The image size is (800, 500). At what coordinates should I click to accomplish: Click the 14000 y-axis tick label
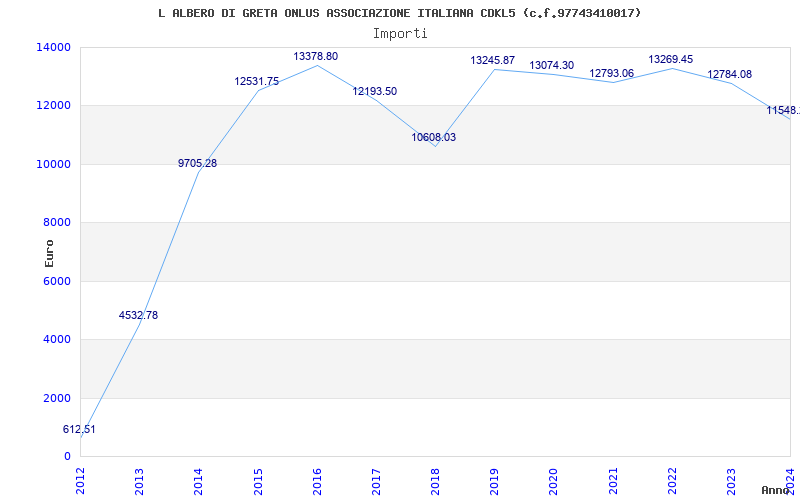(x=54, y=47)
